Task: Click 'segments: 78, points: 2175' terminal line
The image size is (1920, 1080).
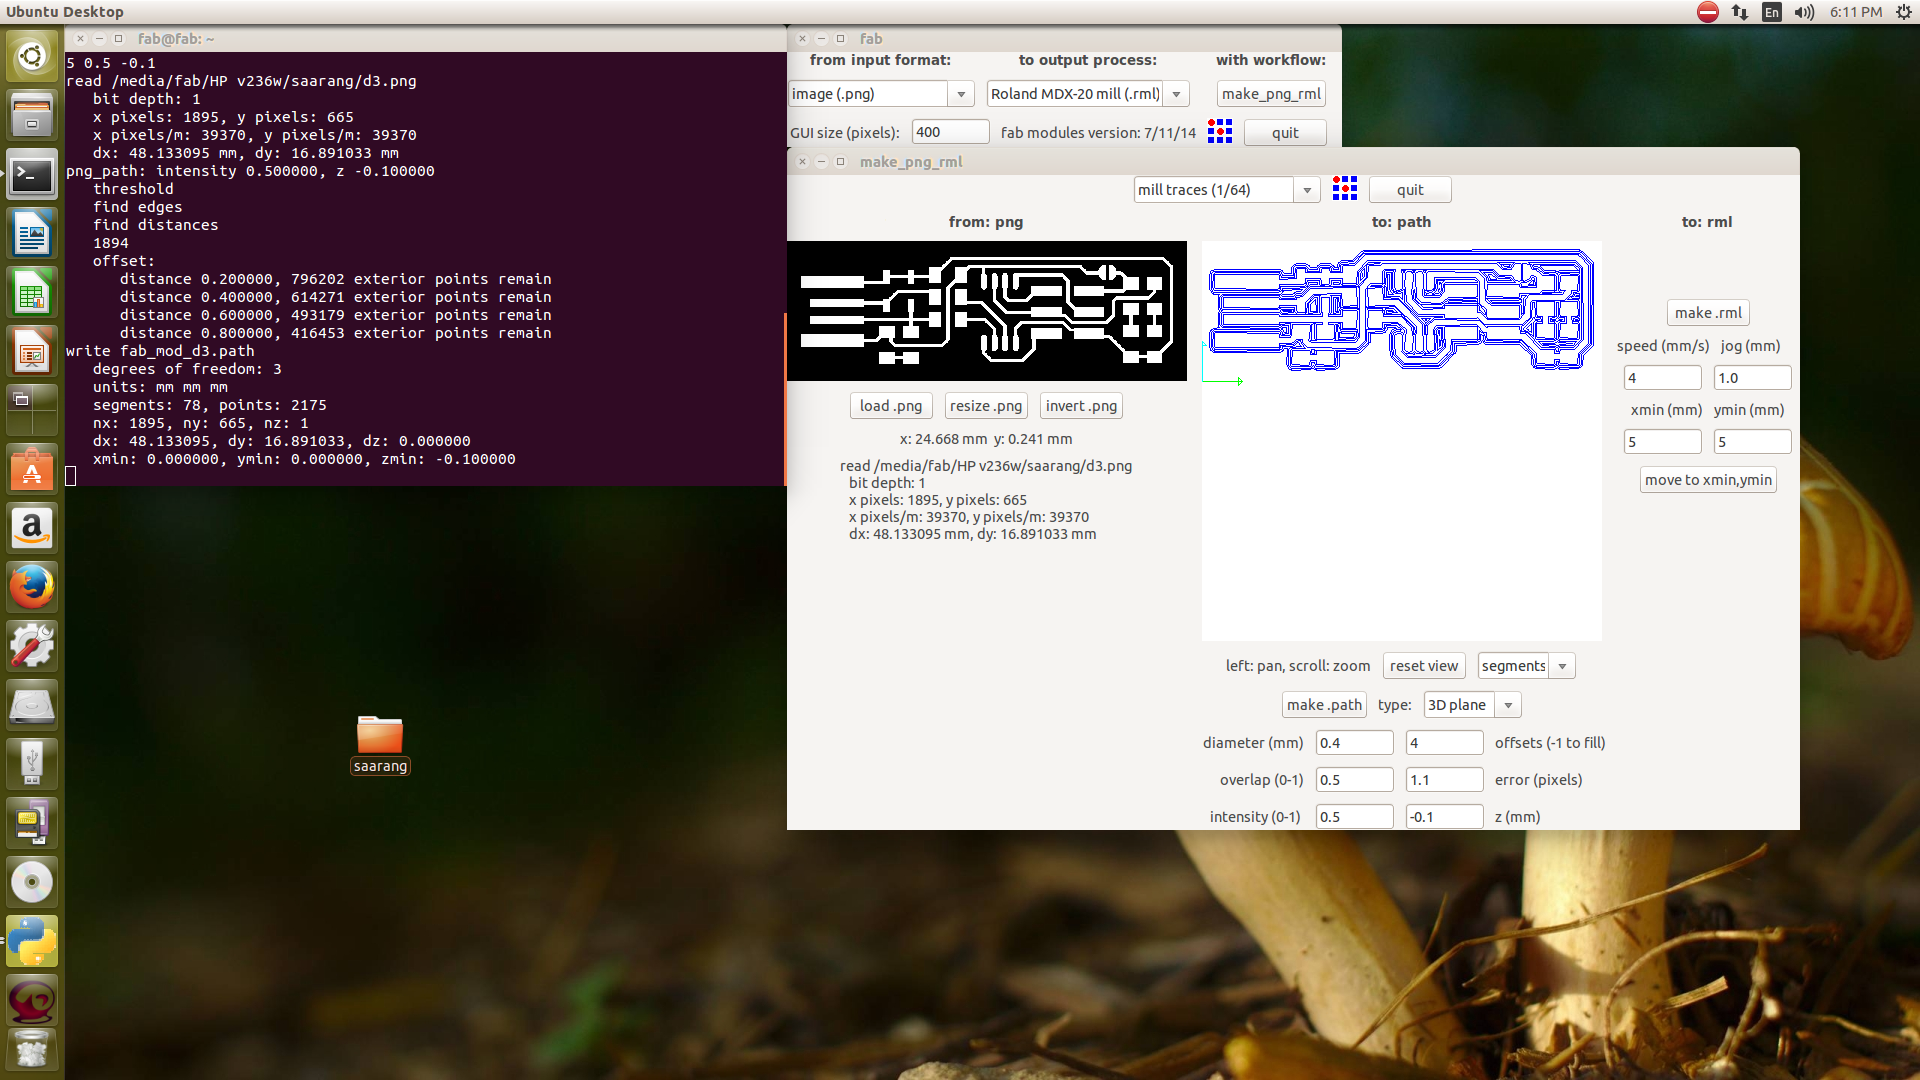Action: pos(210,405)
